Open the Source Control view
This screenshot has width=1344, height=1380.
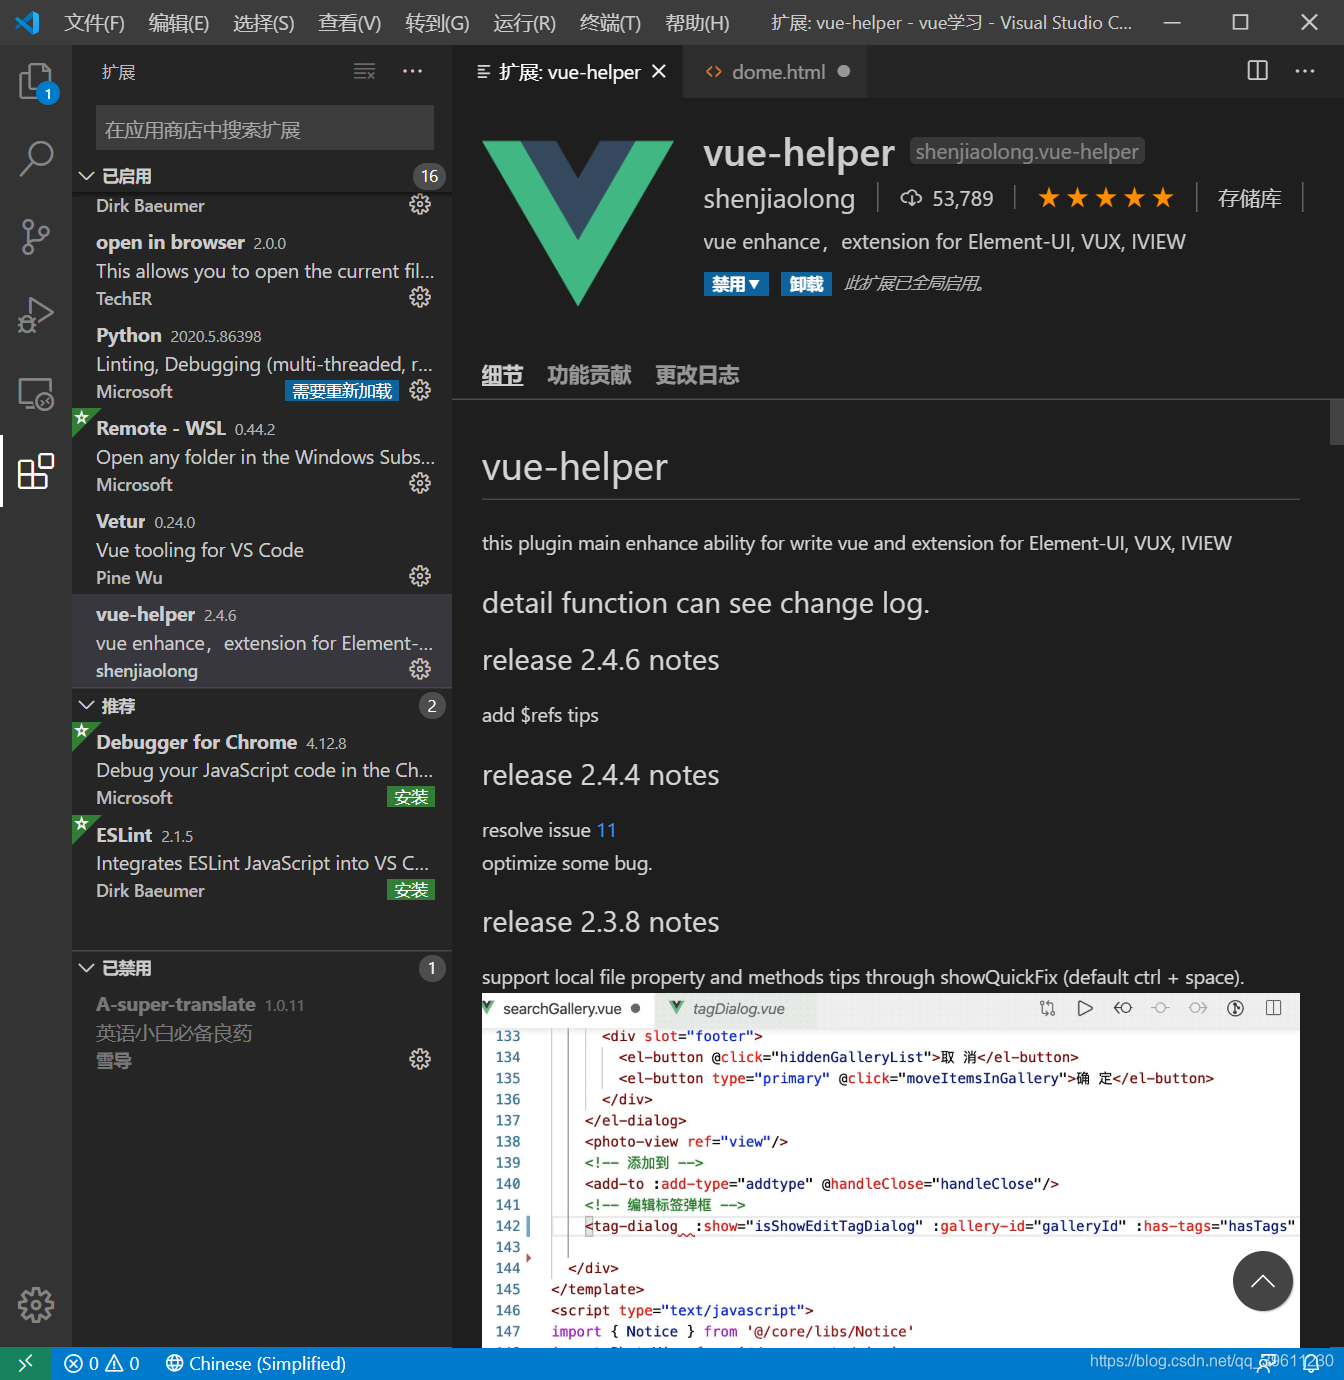click(x=36, y=237)
